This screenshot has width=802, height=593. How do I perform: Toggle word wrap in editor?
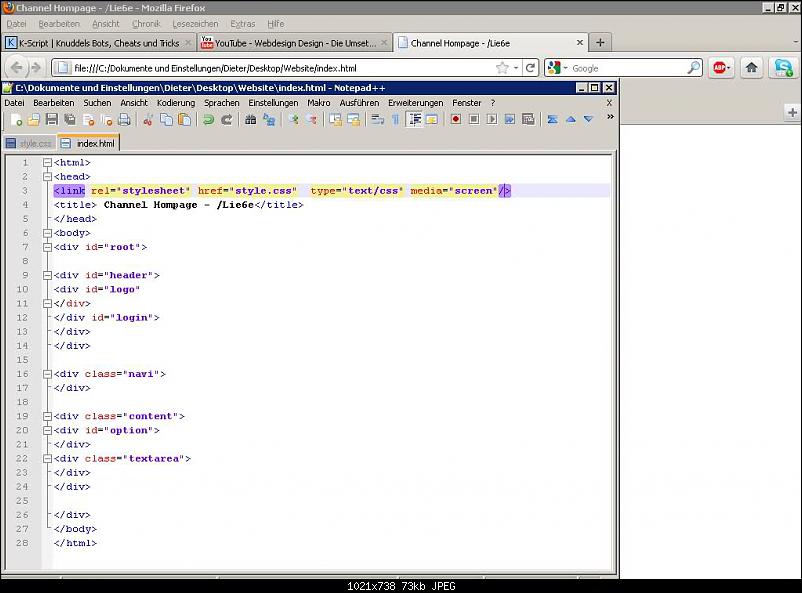[377, 120]
